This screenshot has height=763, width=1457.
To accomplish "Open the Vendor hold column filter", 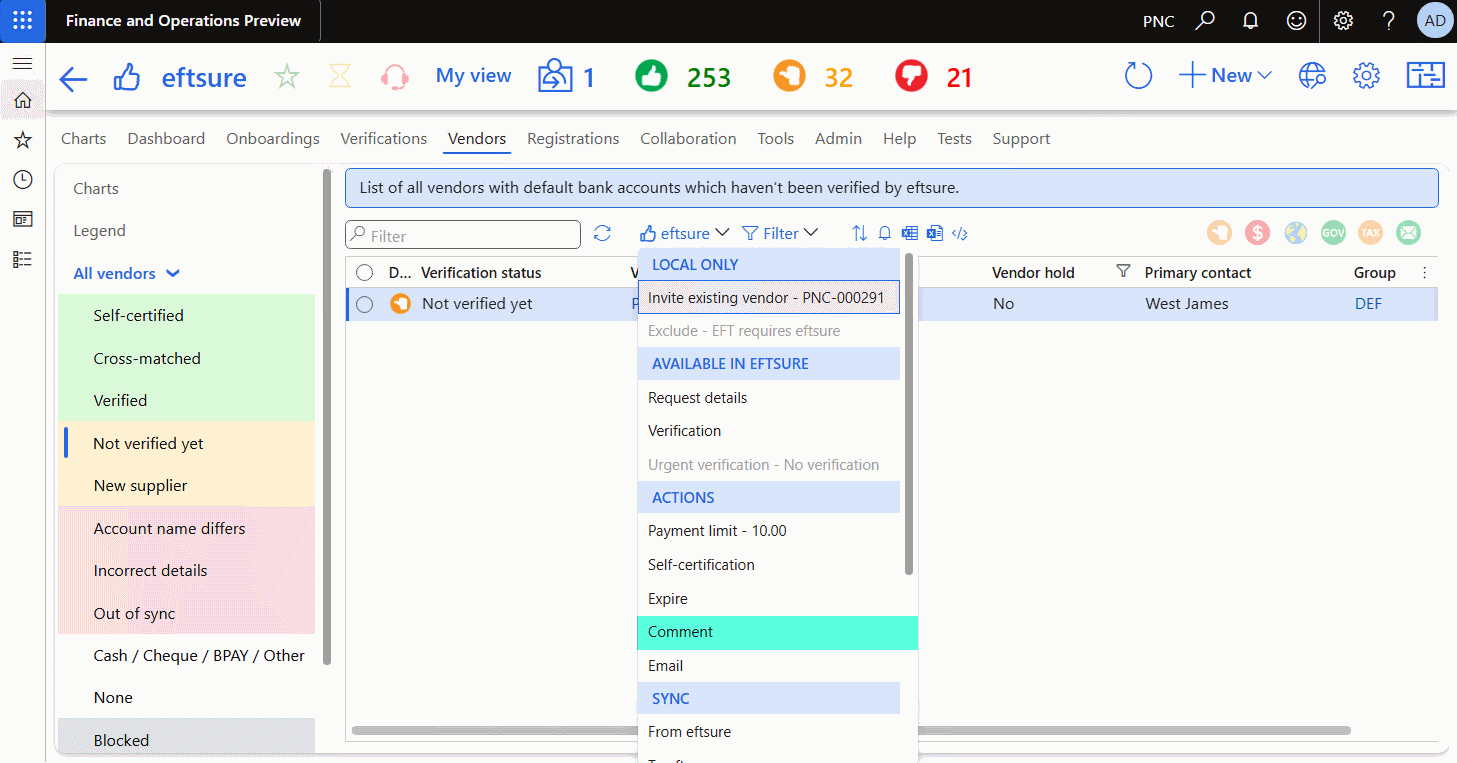I will [1123, 272].
